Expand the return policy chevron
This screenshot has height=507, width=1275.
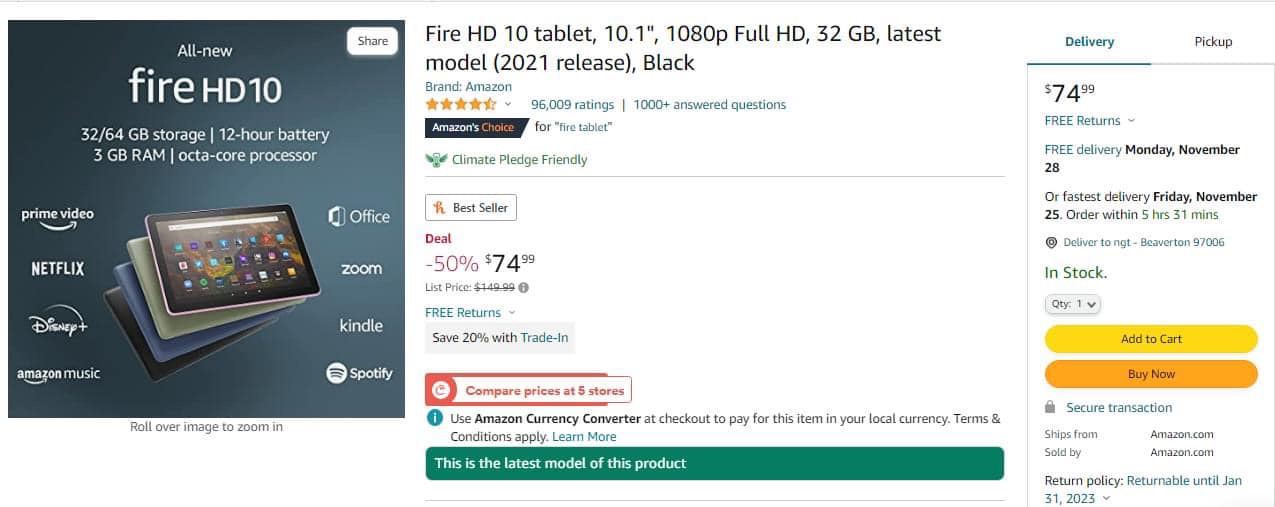point(1106,499)
